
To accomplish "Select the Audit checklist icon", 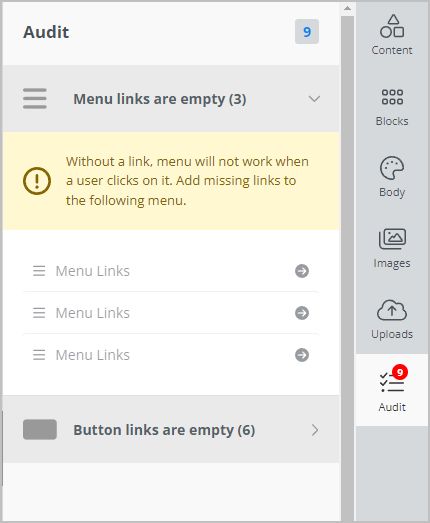I will (392, 382).
